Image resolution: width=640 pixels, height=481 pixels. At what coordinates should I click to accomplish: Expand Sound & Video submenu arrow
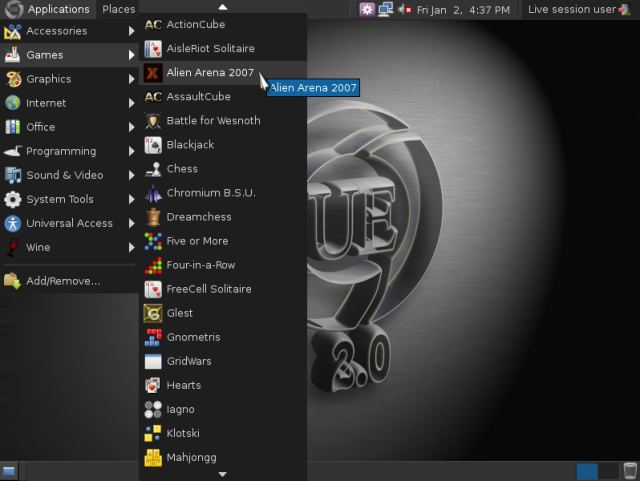tap(131, 176)
